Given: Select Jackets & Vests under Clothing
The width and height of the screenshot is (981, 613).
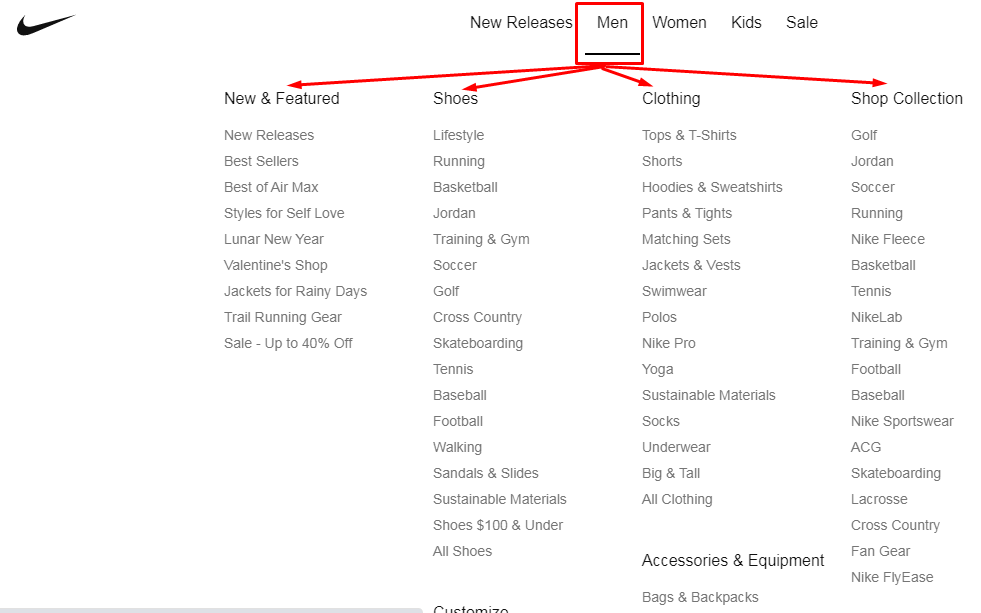Looking at the screenshot, I should click(x=691, y=265).
